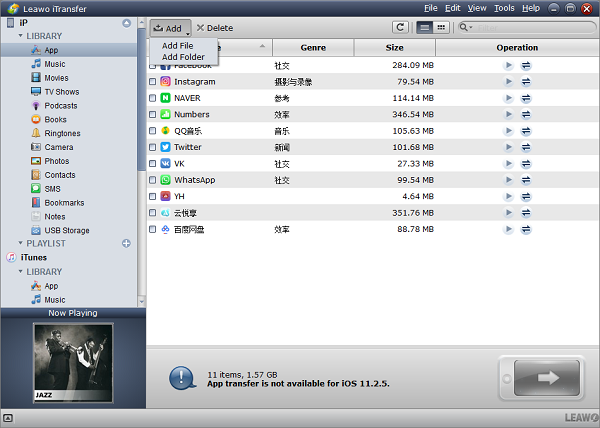The width and height of the screenshot is (600, 428).
Task: Open the Add dropdown button
Action: pyautogui.click(x=170, y=28)
